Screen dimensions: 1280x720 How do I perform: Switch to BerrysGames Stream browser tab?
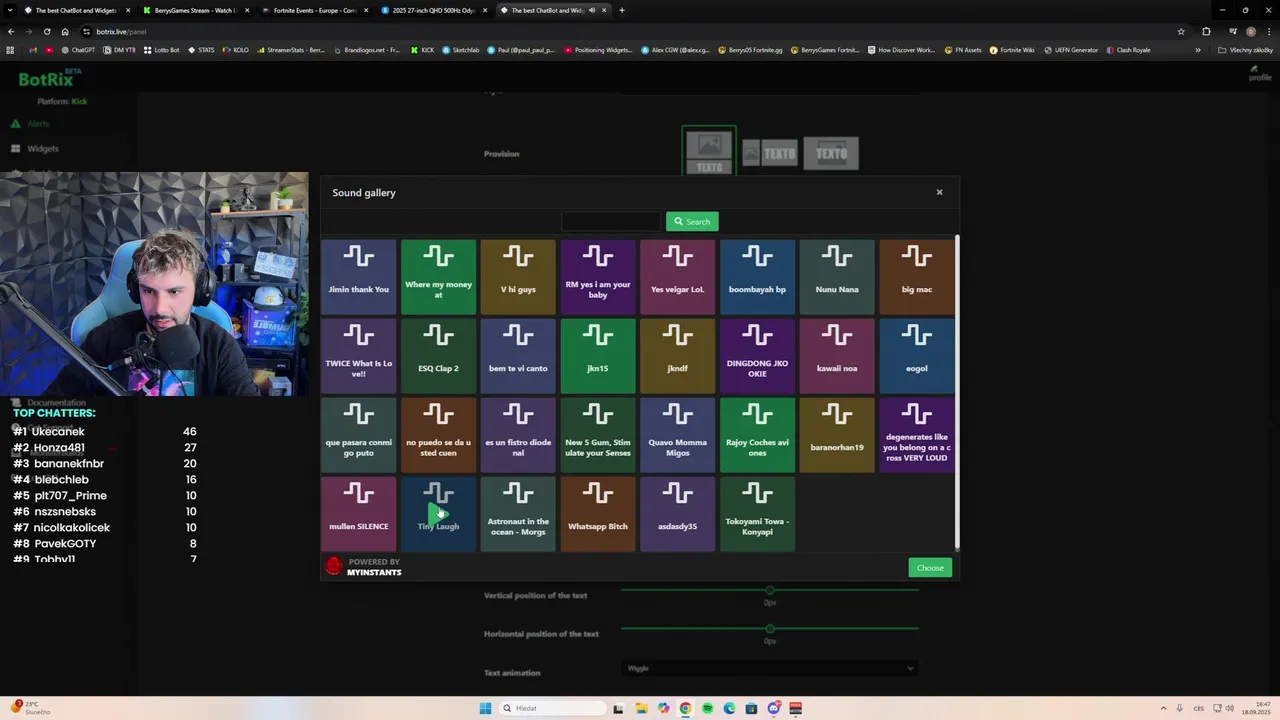pyautogui.click(x=194, y=10)
